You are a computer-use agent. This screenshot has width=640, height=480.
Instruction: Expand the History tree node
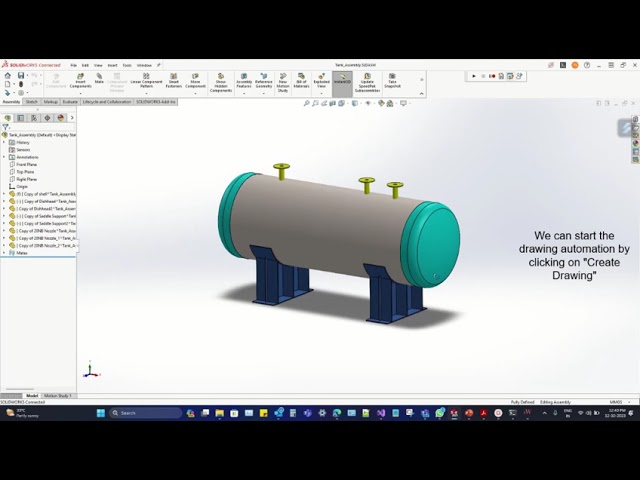[x=4, y=142]
